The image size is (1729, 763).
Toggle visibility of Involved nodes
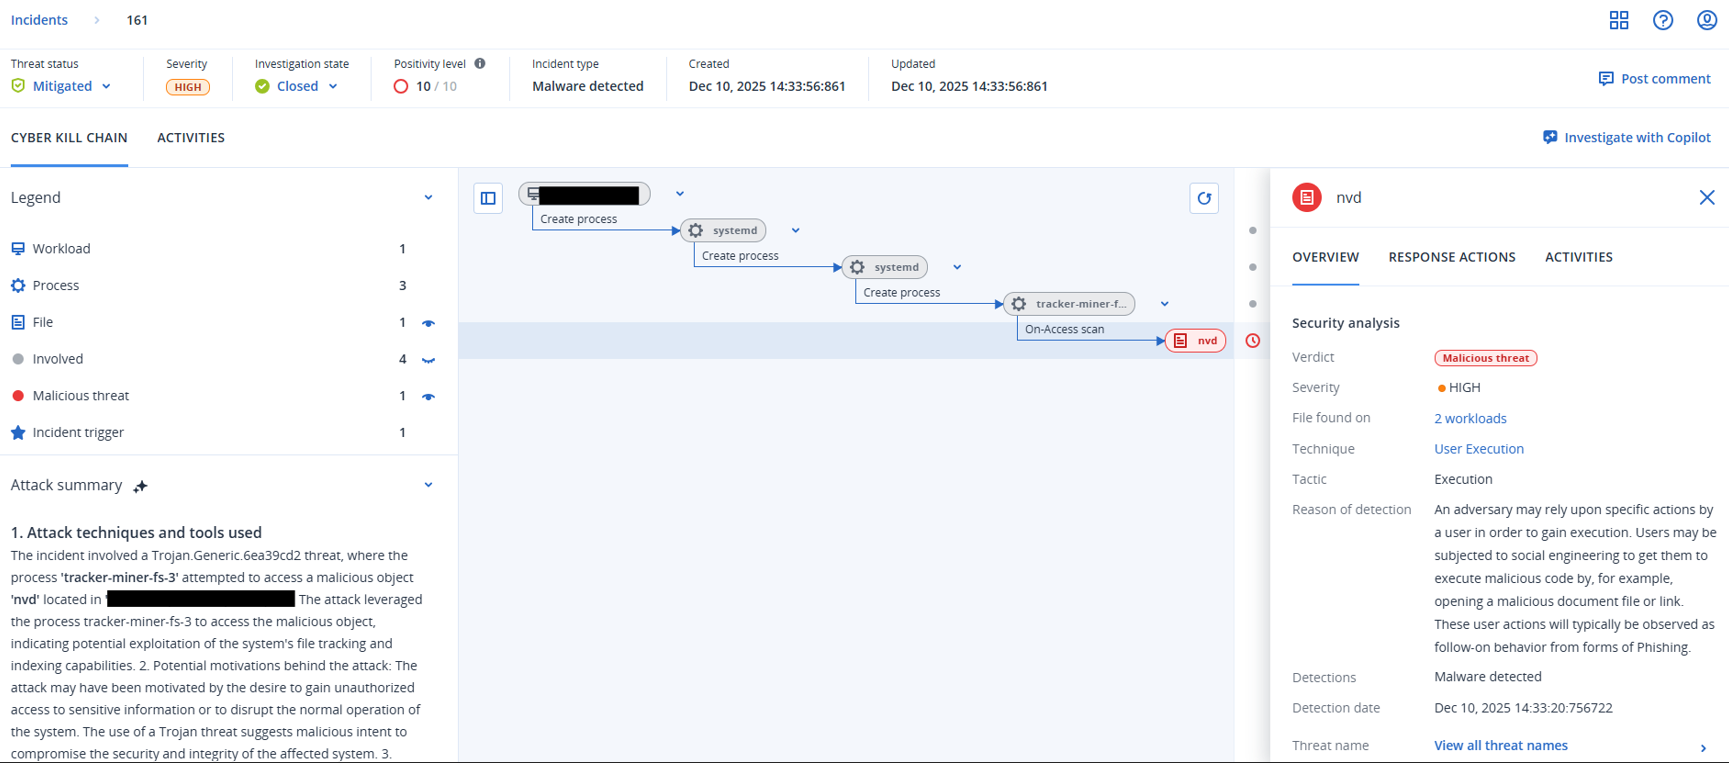tap(428, 360)
